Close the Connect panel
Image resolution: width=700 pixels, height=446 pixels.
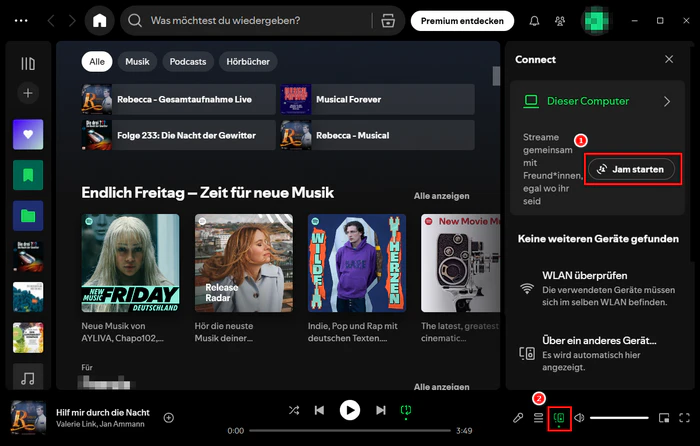669,59
